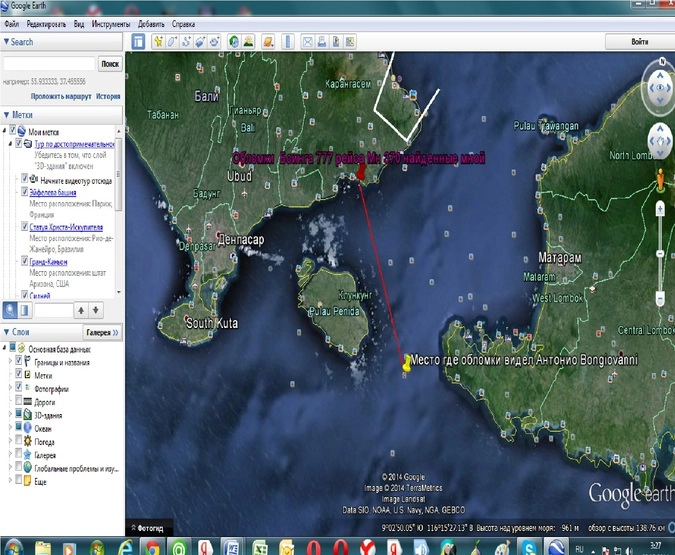Enable the Дороги layer checkbox

click(19, 401)
